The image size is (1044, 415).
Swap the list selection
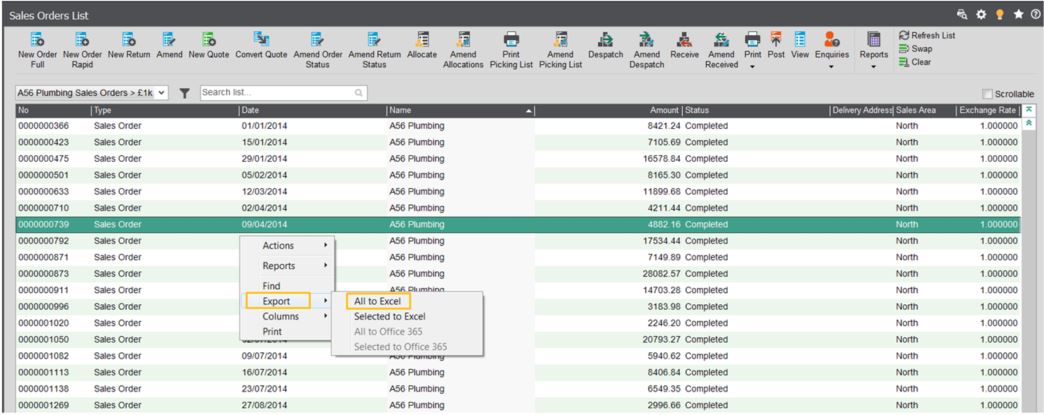pos(915,49)
